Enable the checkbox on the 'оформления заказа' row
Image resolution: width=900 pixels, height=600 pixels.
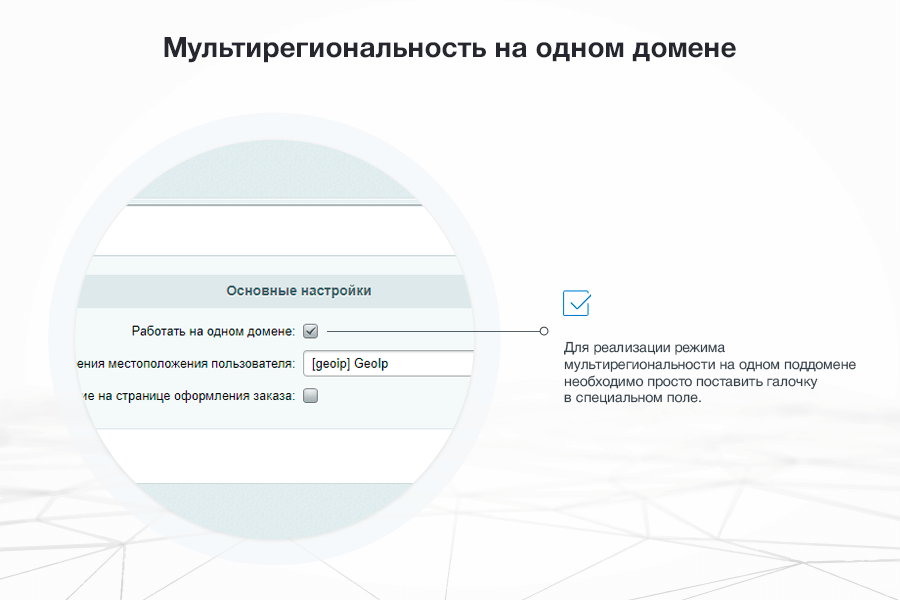click(311, 395)
